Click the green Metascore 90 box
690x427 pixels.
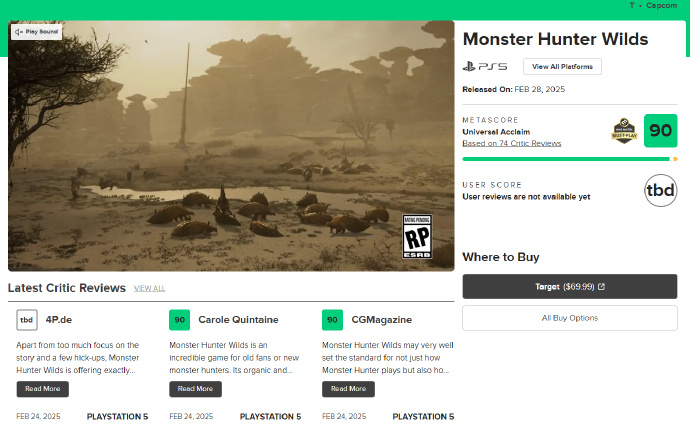(x=660, y=131)
